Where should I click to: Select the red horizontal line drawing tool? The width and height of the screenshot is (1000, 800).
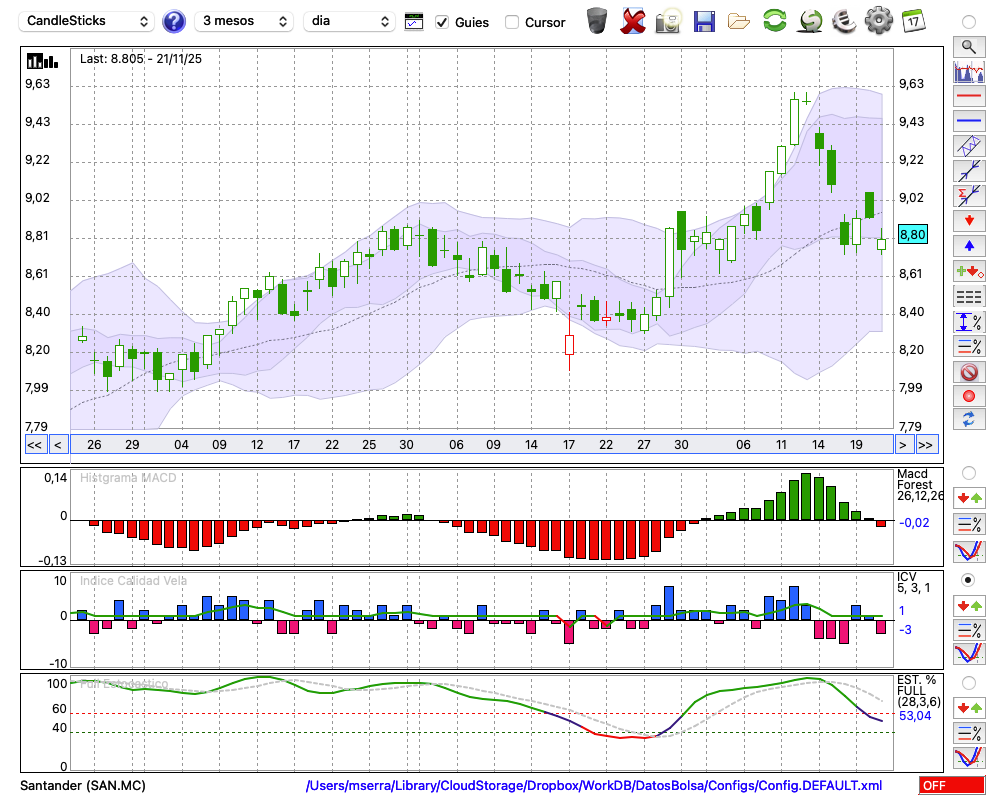click(968, 97)
